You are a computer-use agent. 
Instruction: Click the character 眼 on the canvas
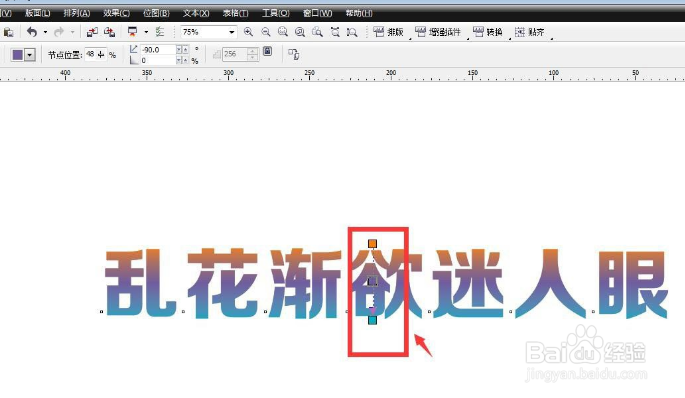point(633,284)
